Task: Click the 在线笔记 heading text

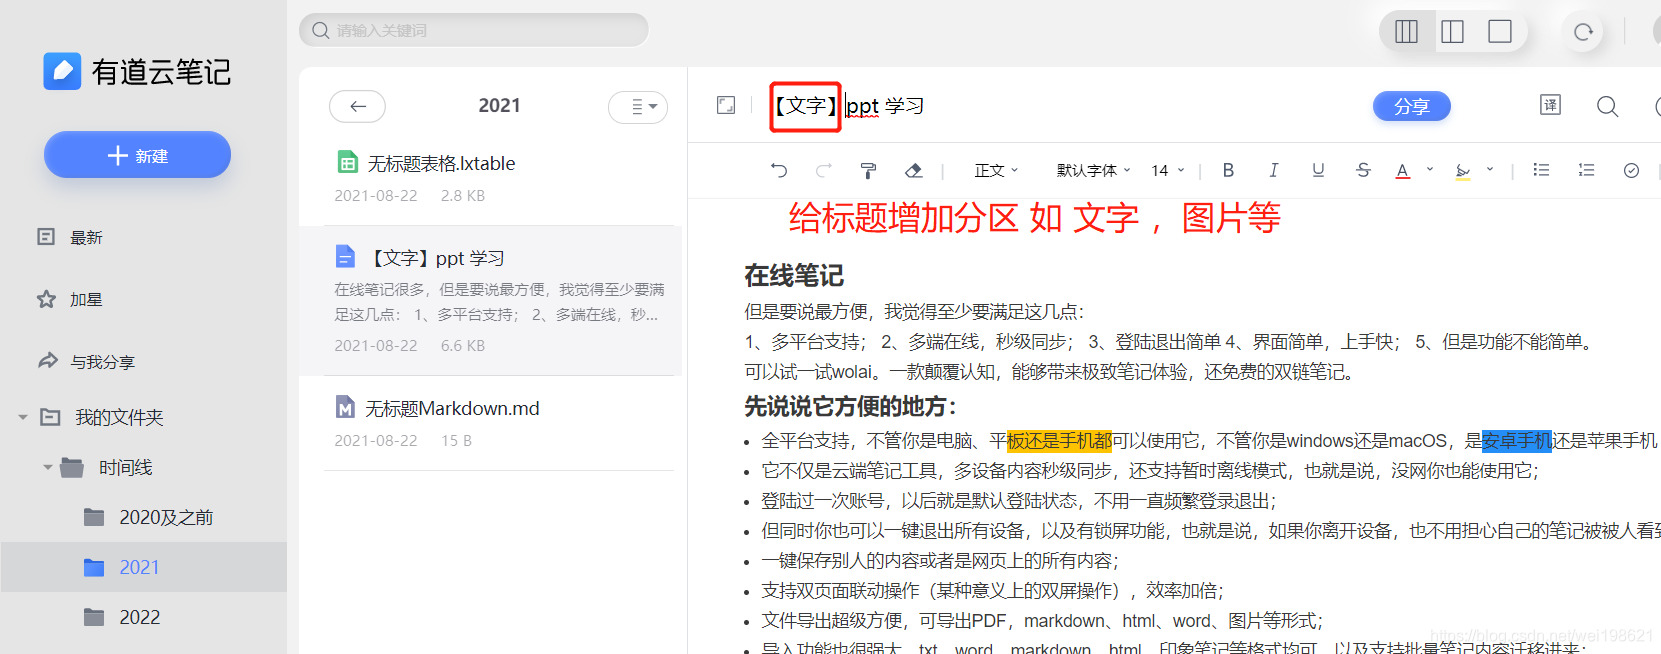Action: [794, 276]
